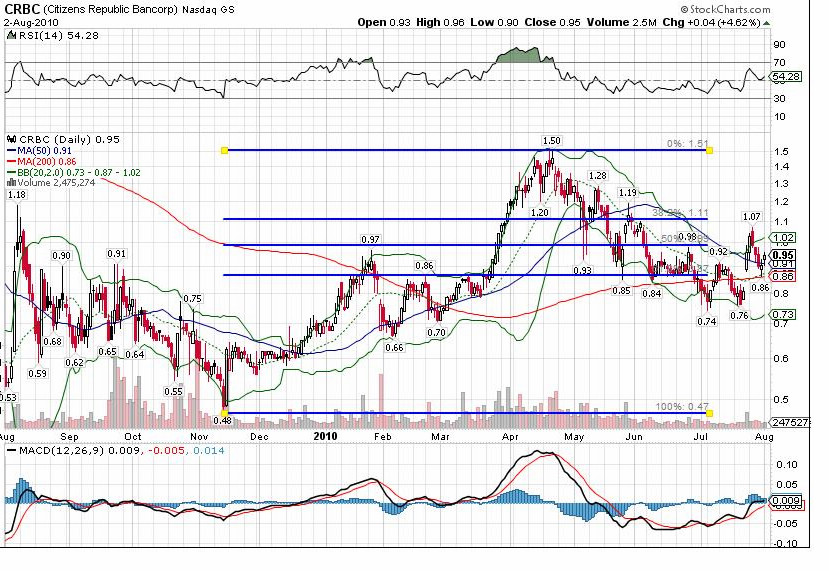This screenshot has height=571, width=829.
Task: Click the 38.2%: 1.11 Fibonacci label
Action: click(x=679, y=213)
